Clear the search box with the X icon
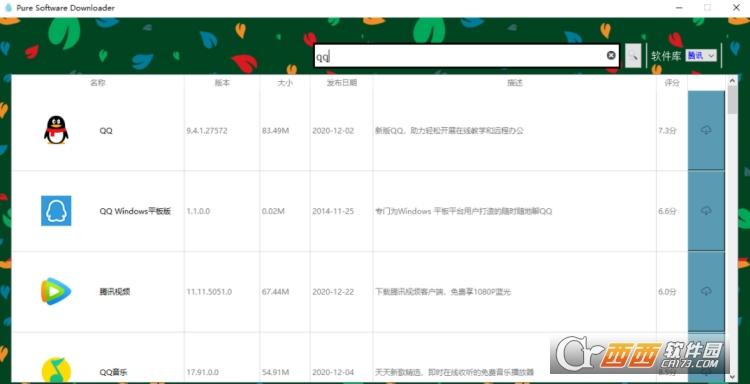The width and height of the screenshot is (750, 384). click(x=611, y=55)
